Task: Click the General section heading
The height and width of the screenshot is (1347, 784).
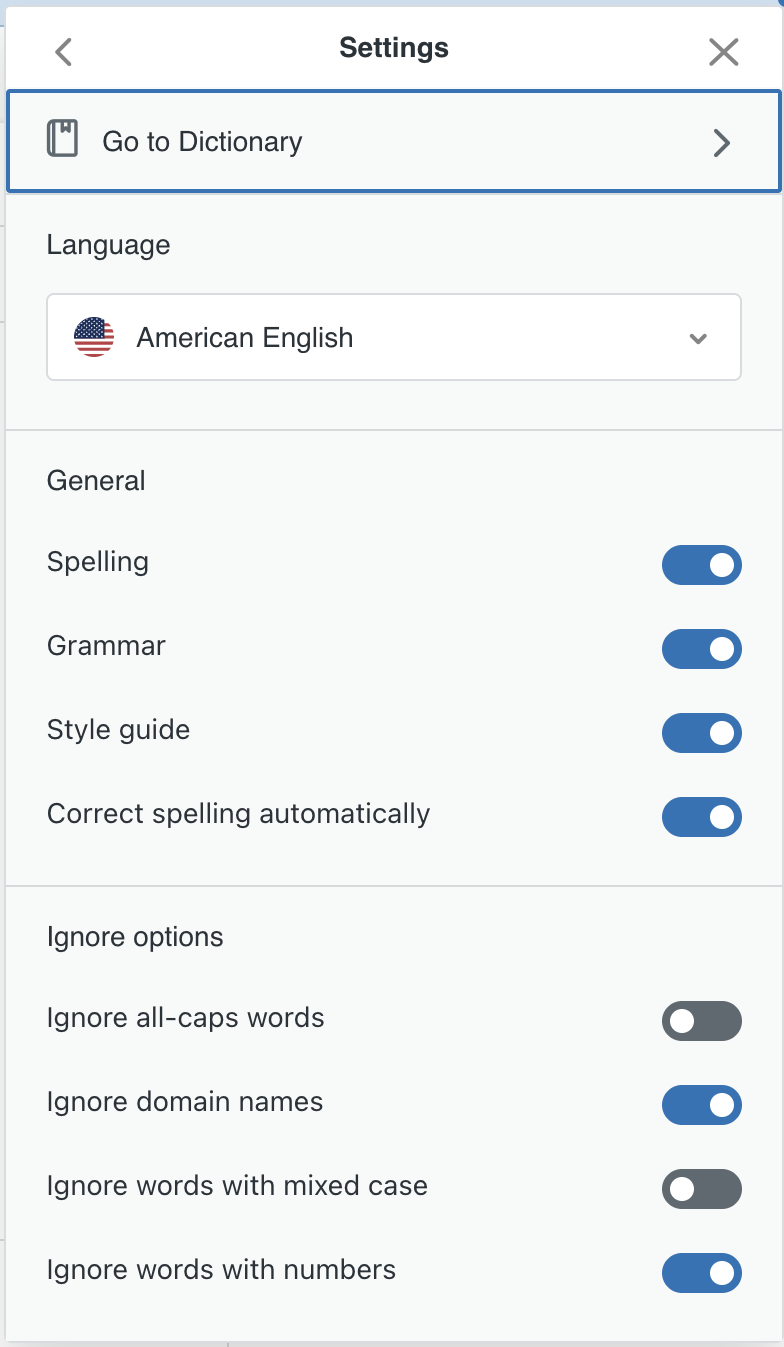Action: [96, 481]
